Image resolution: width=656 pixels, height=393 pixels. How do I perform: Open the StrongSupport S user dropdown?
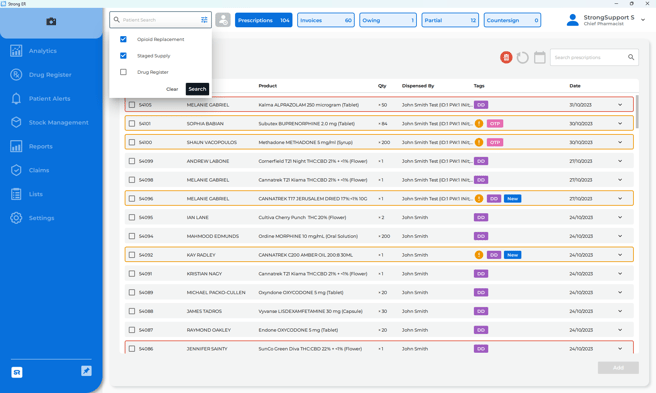pos(643,20)
